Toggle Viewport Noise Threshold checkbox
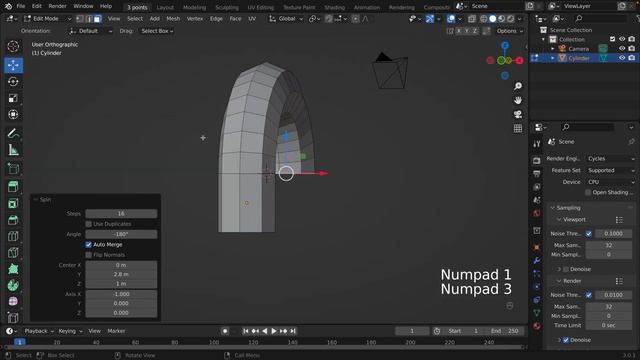640x360 pixels. (589, 233)
